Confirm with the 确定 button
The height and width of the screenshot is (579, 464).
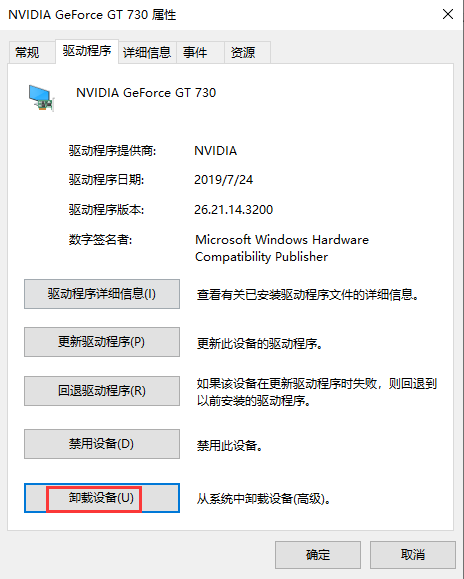click(318, 555)
